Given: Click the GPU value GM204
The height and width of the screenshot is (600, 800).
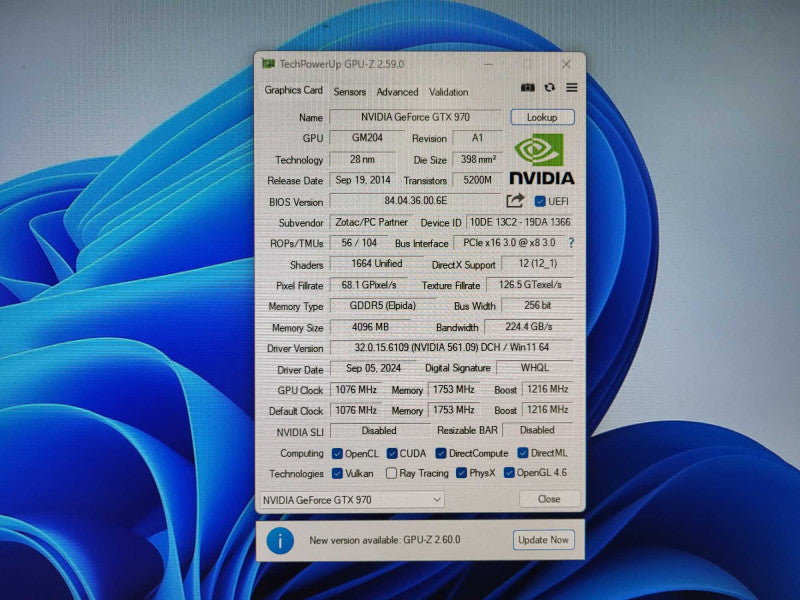Looking at the screenshot, I should (x=367, y=138).
